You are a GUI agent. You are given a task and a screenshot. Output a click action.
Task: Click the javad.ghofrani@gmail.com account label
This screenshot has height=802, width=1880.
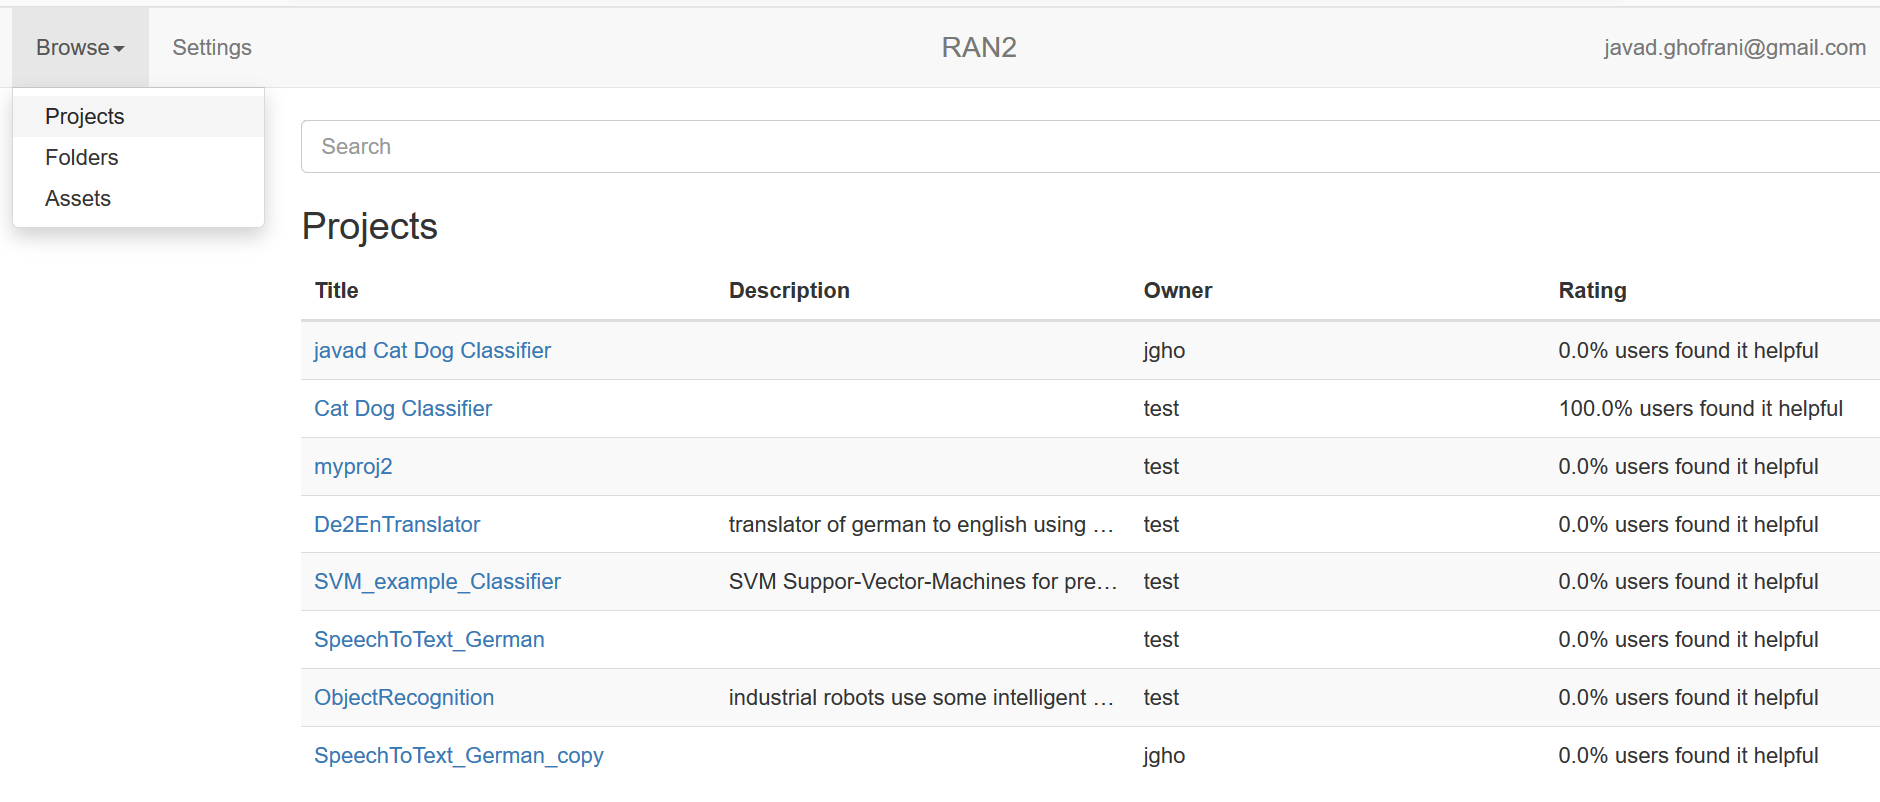point(1734,48)
